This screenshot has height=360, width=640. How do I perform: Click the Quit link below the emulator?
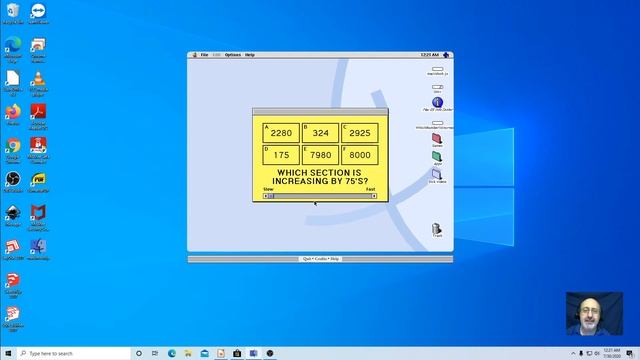(x=307, y=259)
